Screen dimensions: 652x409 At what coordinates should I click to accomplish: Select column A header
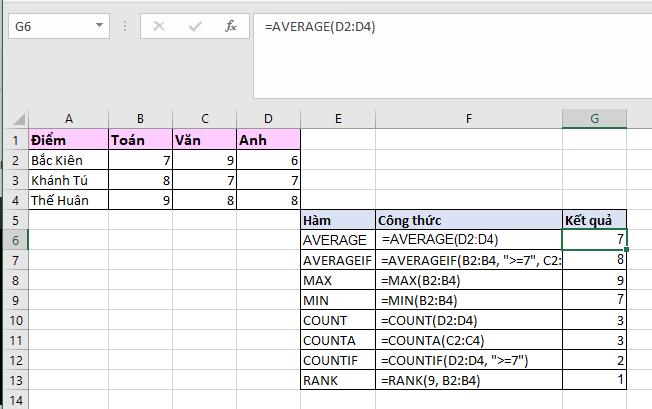point(67,119)
